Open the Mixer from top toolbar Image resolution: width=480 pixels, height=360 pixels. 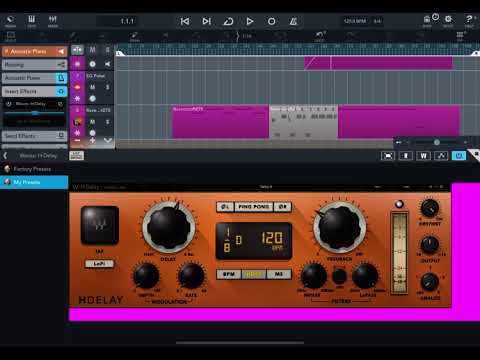pyautogui.click(x=53, y=21)
